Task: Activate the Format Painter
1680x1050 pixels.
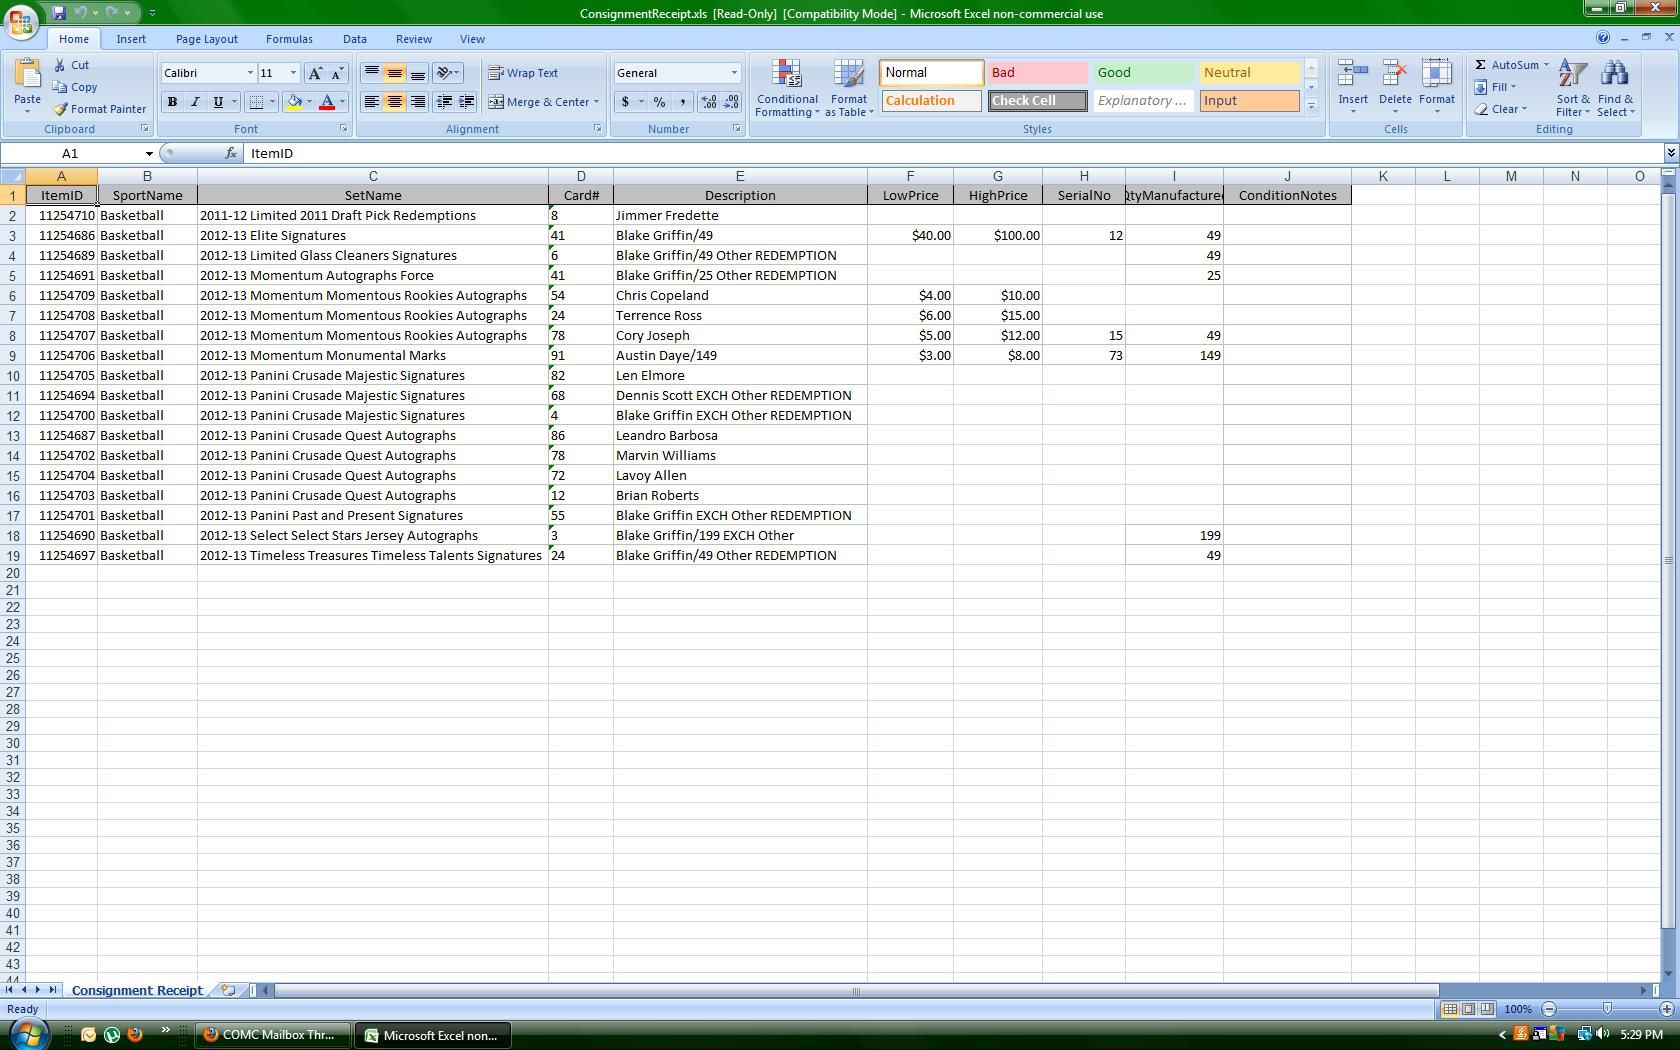Action: pyautogui.click(x=100, y=109)
